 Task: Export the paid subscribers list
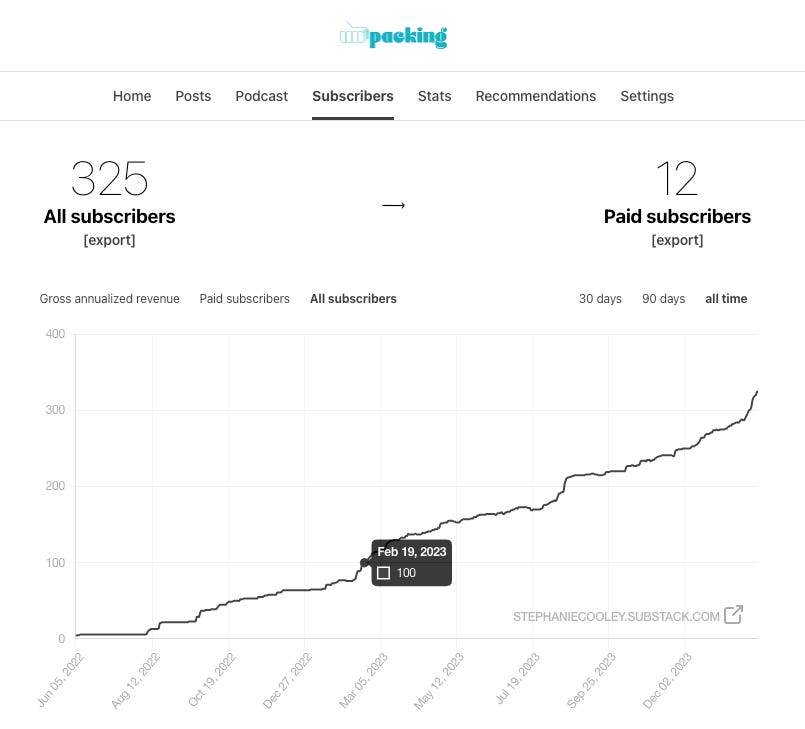[x=678, y=240]
